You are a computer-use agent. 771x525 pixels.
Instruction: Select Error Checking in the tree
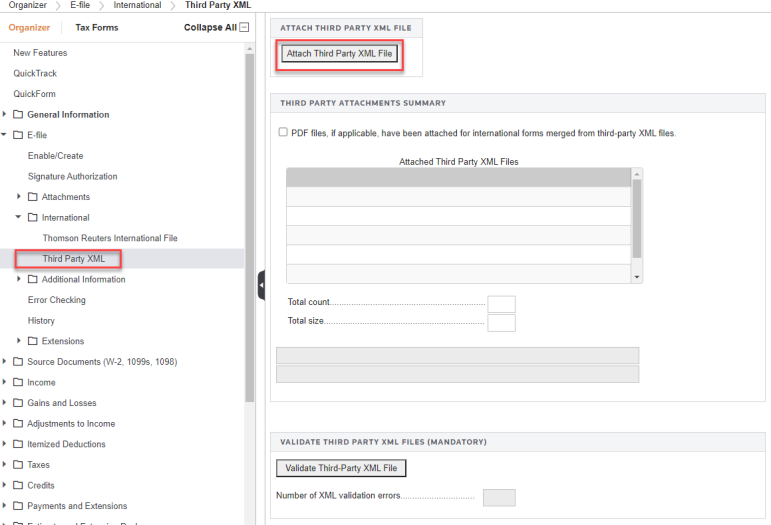pos(56,300)
